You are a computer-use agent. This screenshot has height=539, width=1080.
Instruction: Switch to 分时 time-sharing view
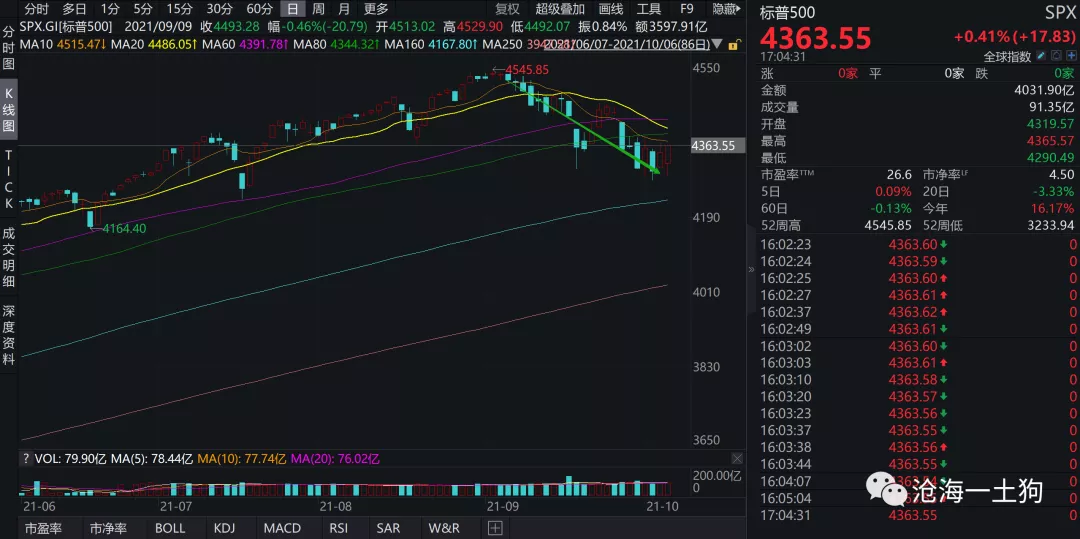(36, 9)
